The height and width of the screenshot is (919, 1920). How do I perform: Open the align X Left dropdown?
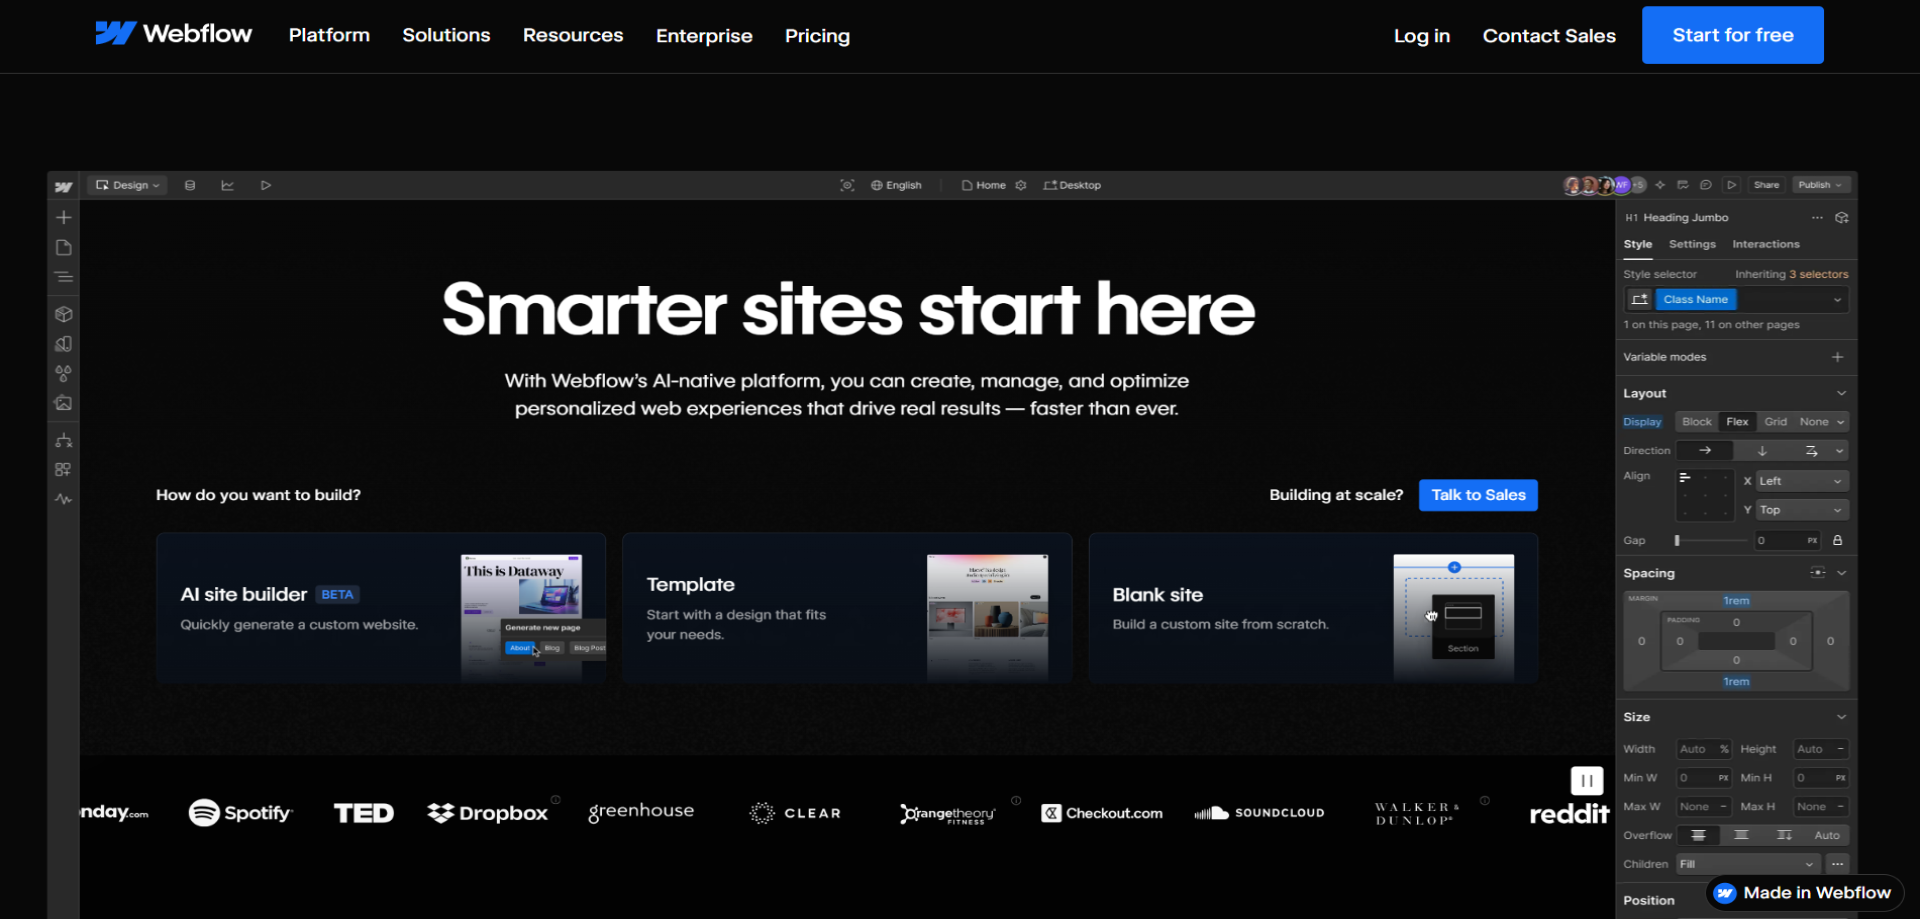point(1802,481)
